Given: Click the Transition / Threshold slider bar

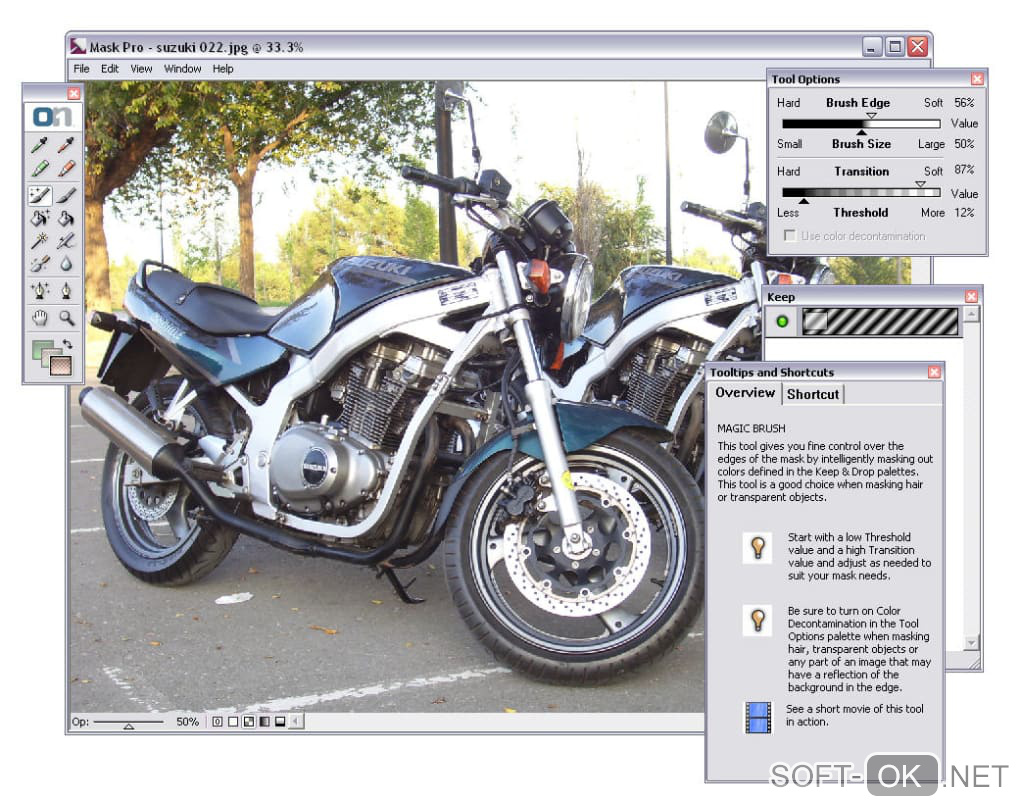Looking at the screenshot, I should pos(861,193).
